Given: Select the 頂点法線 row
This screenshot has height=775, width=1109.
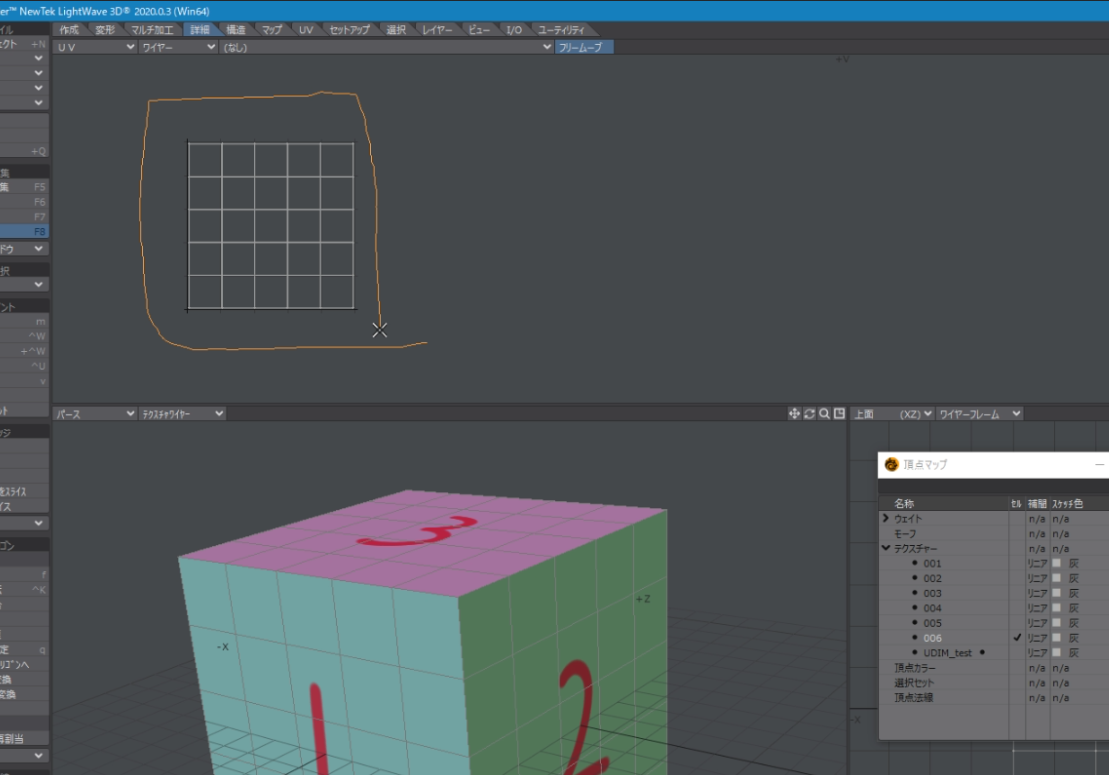Looking at the screenshot, I should coord(913,697).
